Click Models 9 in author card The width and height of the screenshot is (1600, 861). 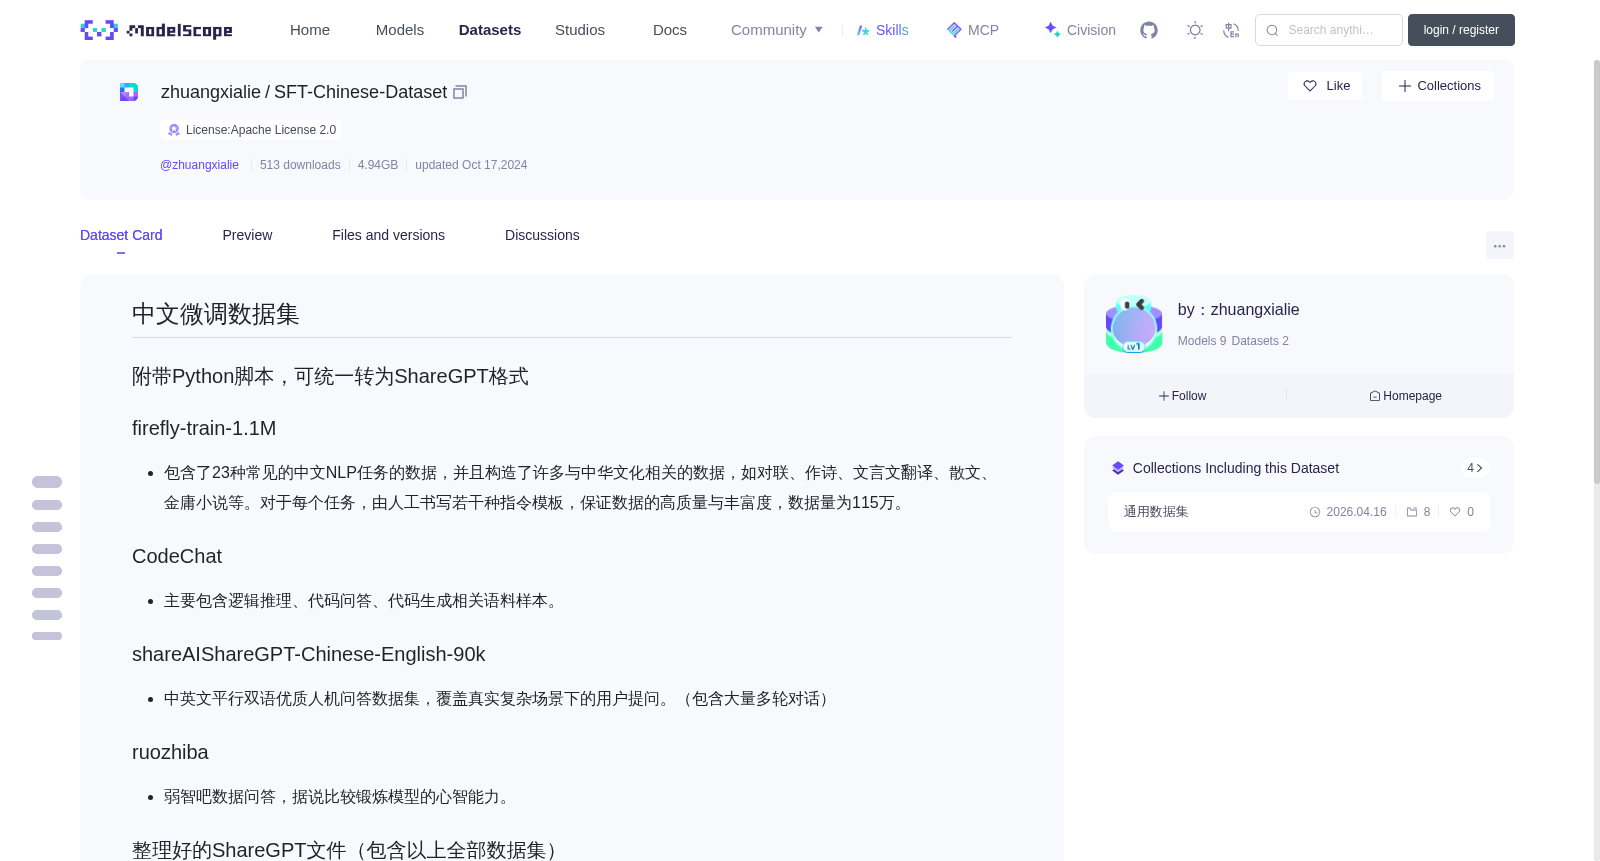[1201, 341]
